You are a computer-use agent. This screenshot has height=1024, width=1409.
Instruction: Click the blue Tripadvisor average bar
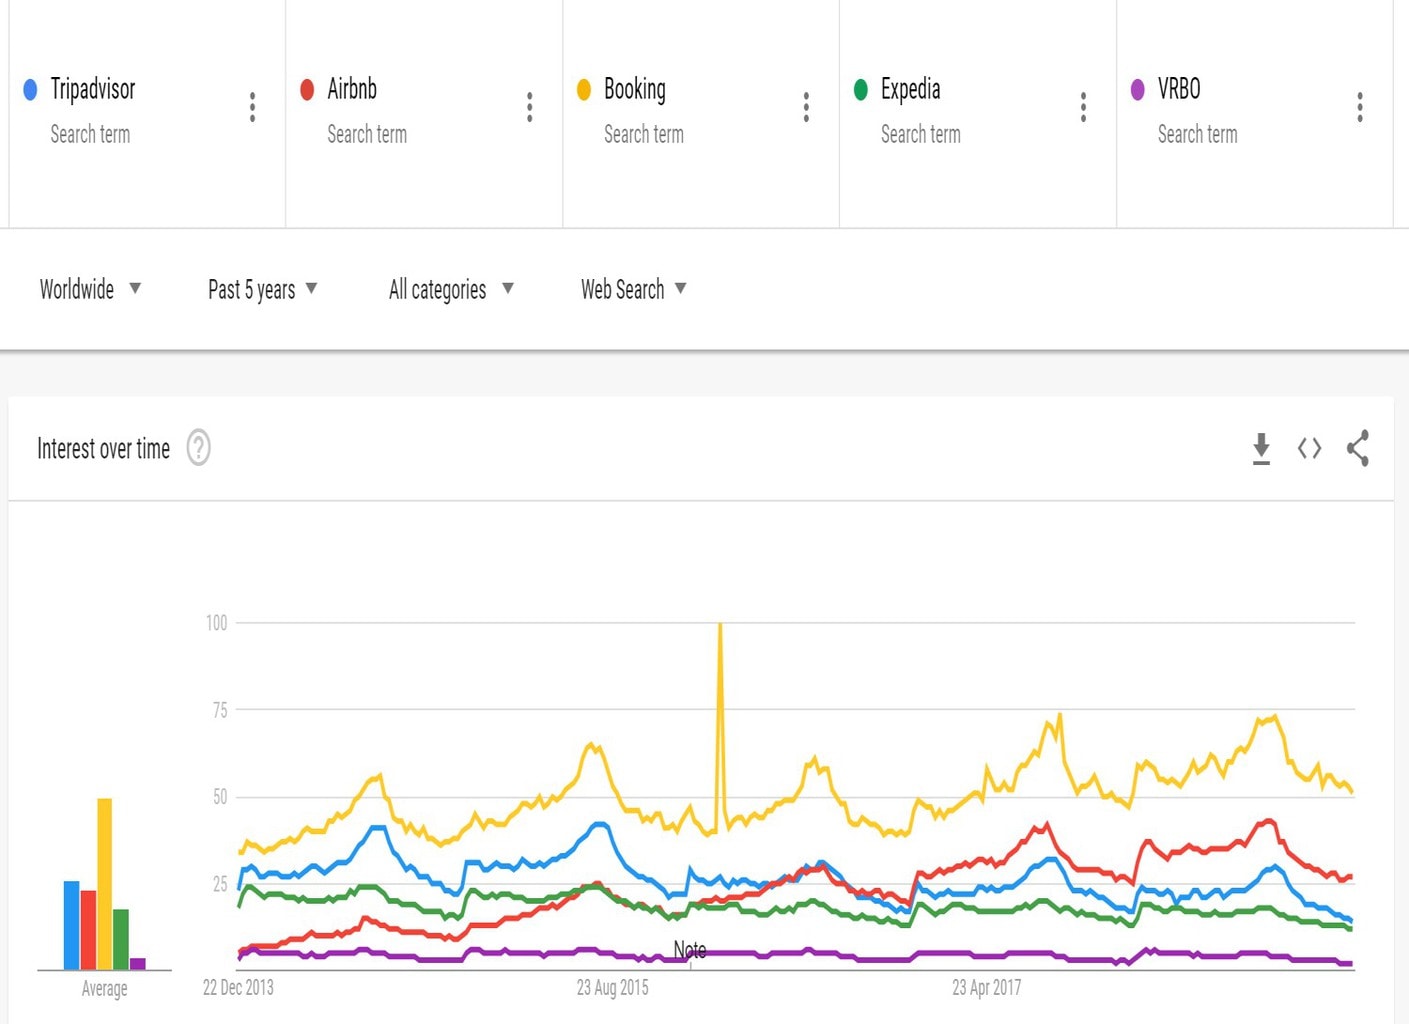click(x=71, y=925)
